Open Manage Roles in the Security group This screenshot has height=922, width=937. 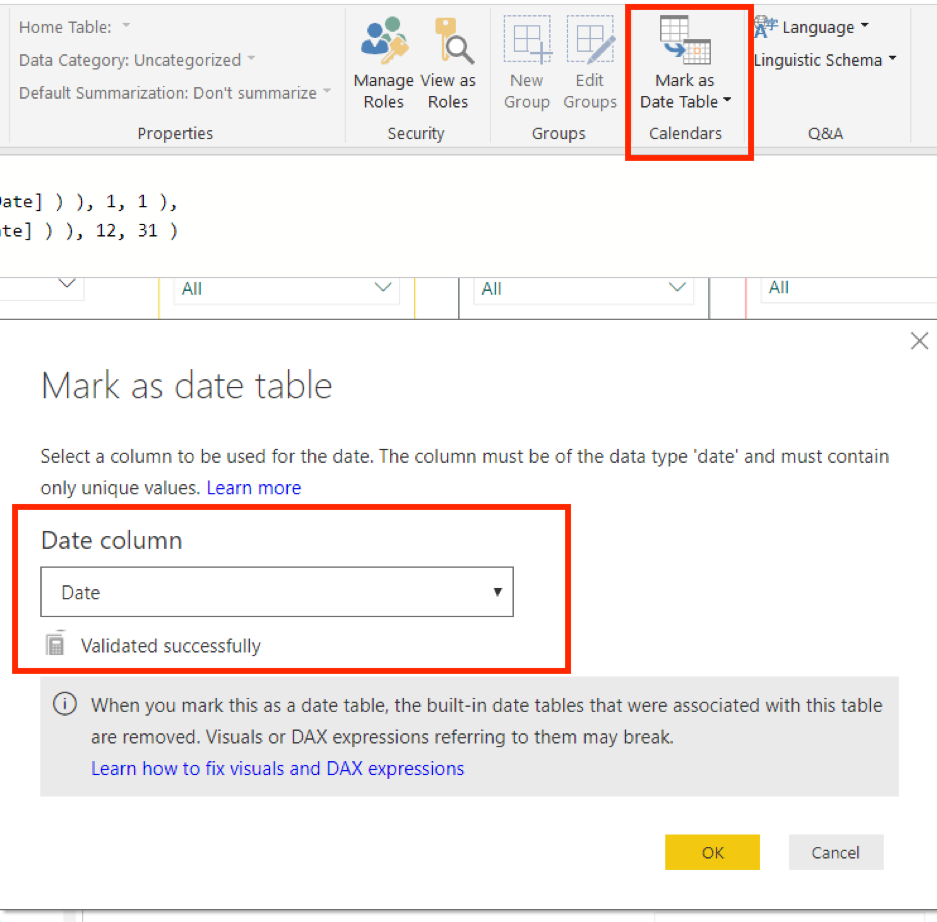coord(384,60)
